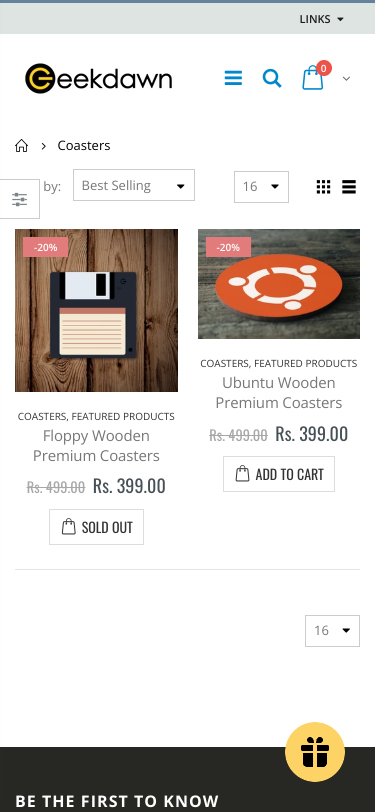Image resolution: width=375 pixels, height=812 pixels.
Task: Open the bottom items-per-page 16 dropdown
Action: coord(332,631)
